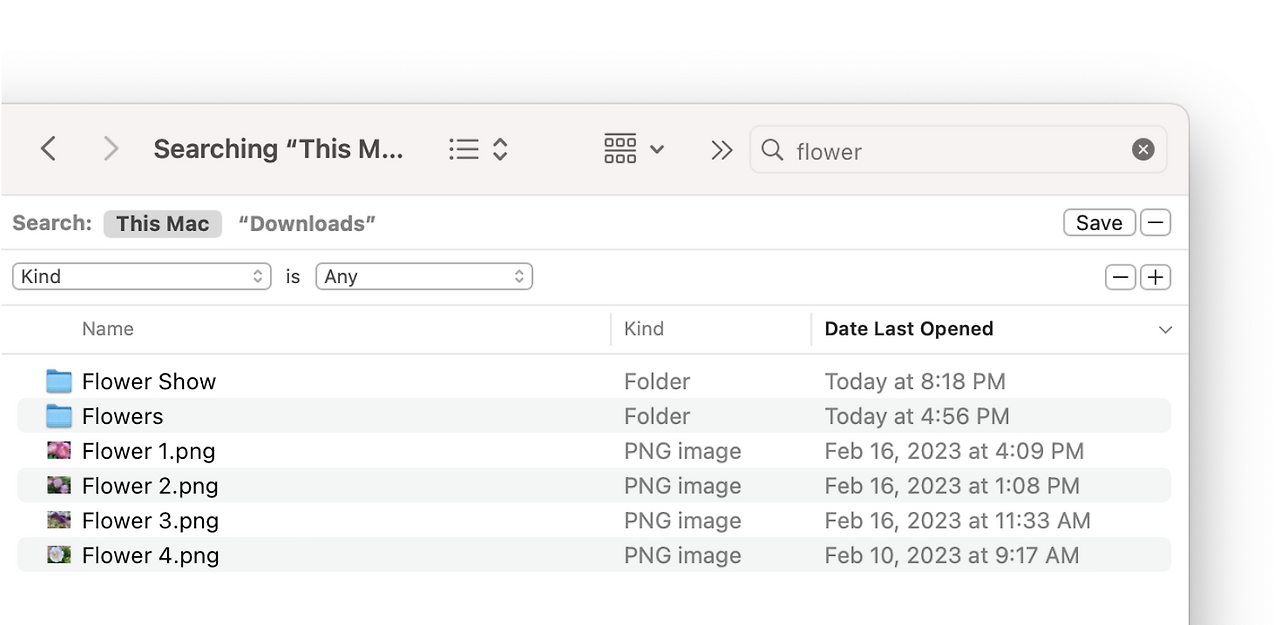Viewport: 1280px width, 625px height.
Task: Remove search criteria with top minus button
Action: coord(1155,222)
